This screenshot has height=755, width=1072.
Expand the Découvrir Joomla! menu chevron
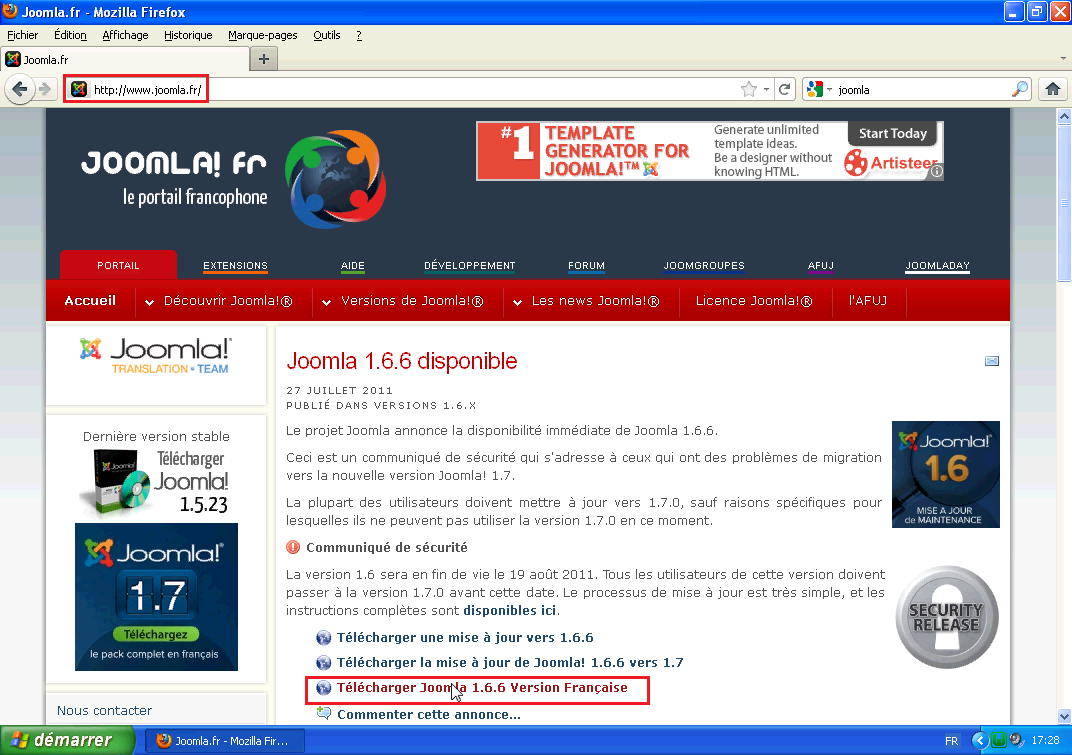coord(149,302)
